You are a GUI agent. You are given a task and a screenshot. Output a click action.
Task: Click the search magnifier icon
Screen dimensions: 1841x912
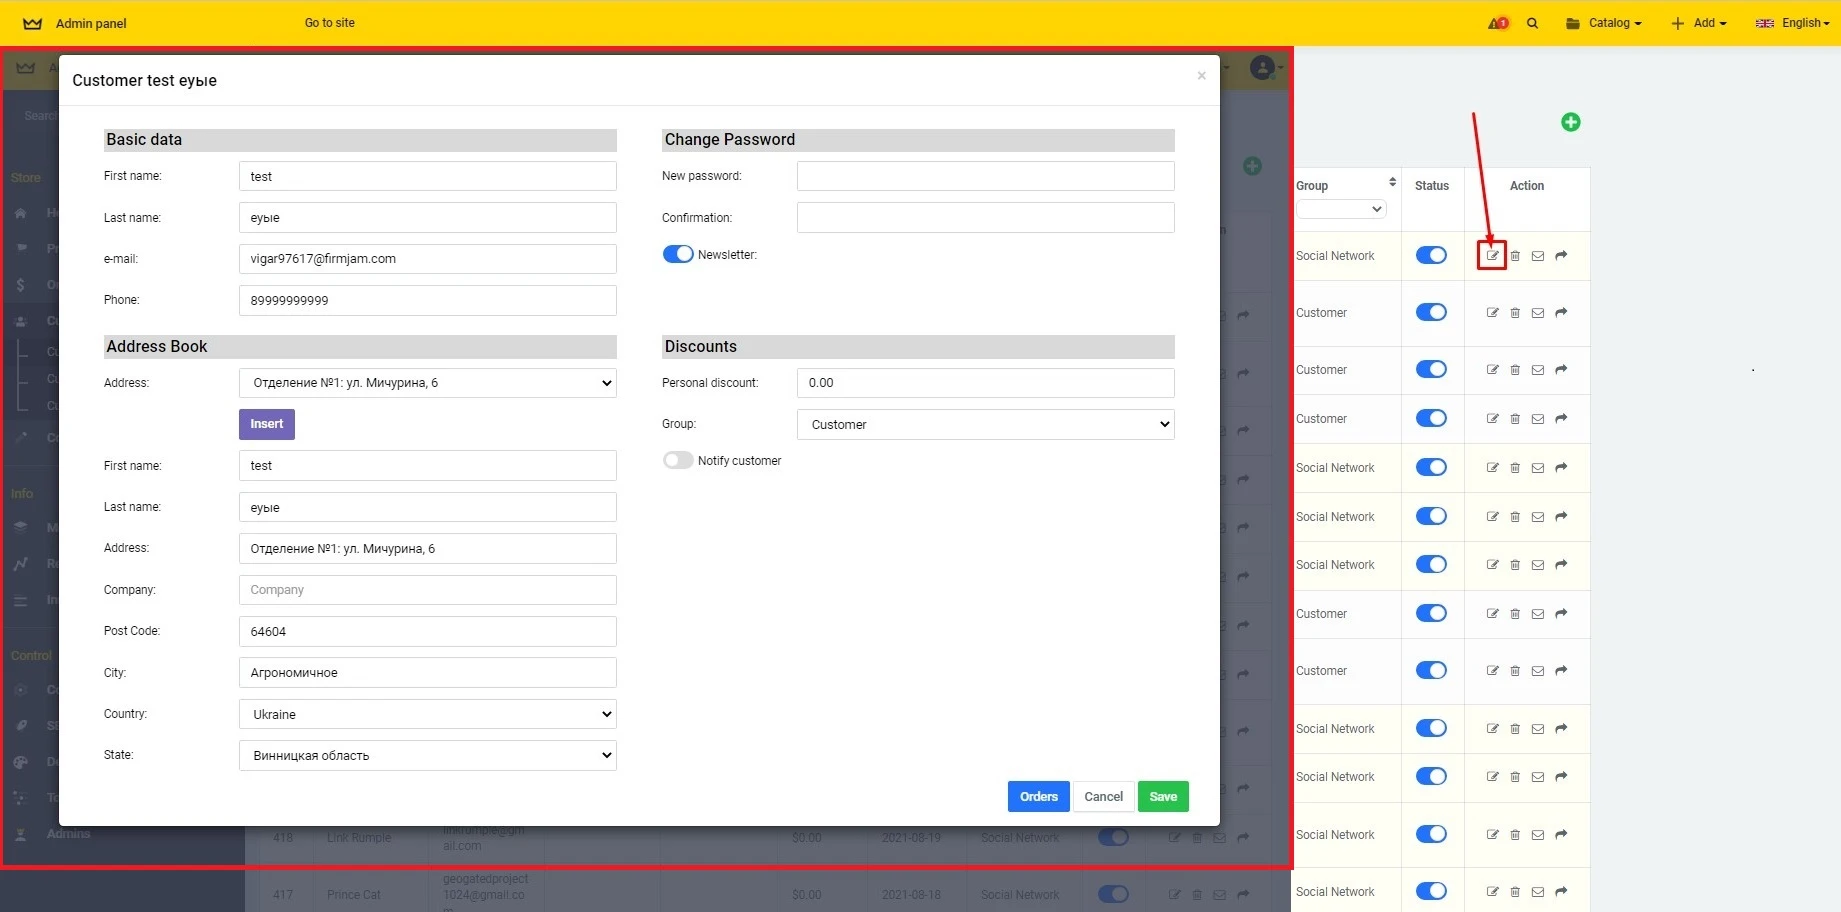click(x=1532, y=22)
